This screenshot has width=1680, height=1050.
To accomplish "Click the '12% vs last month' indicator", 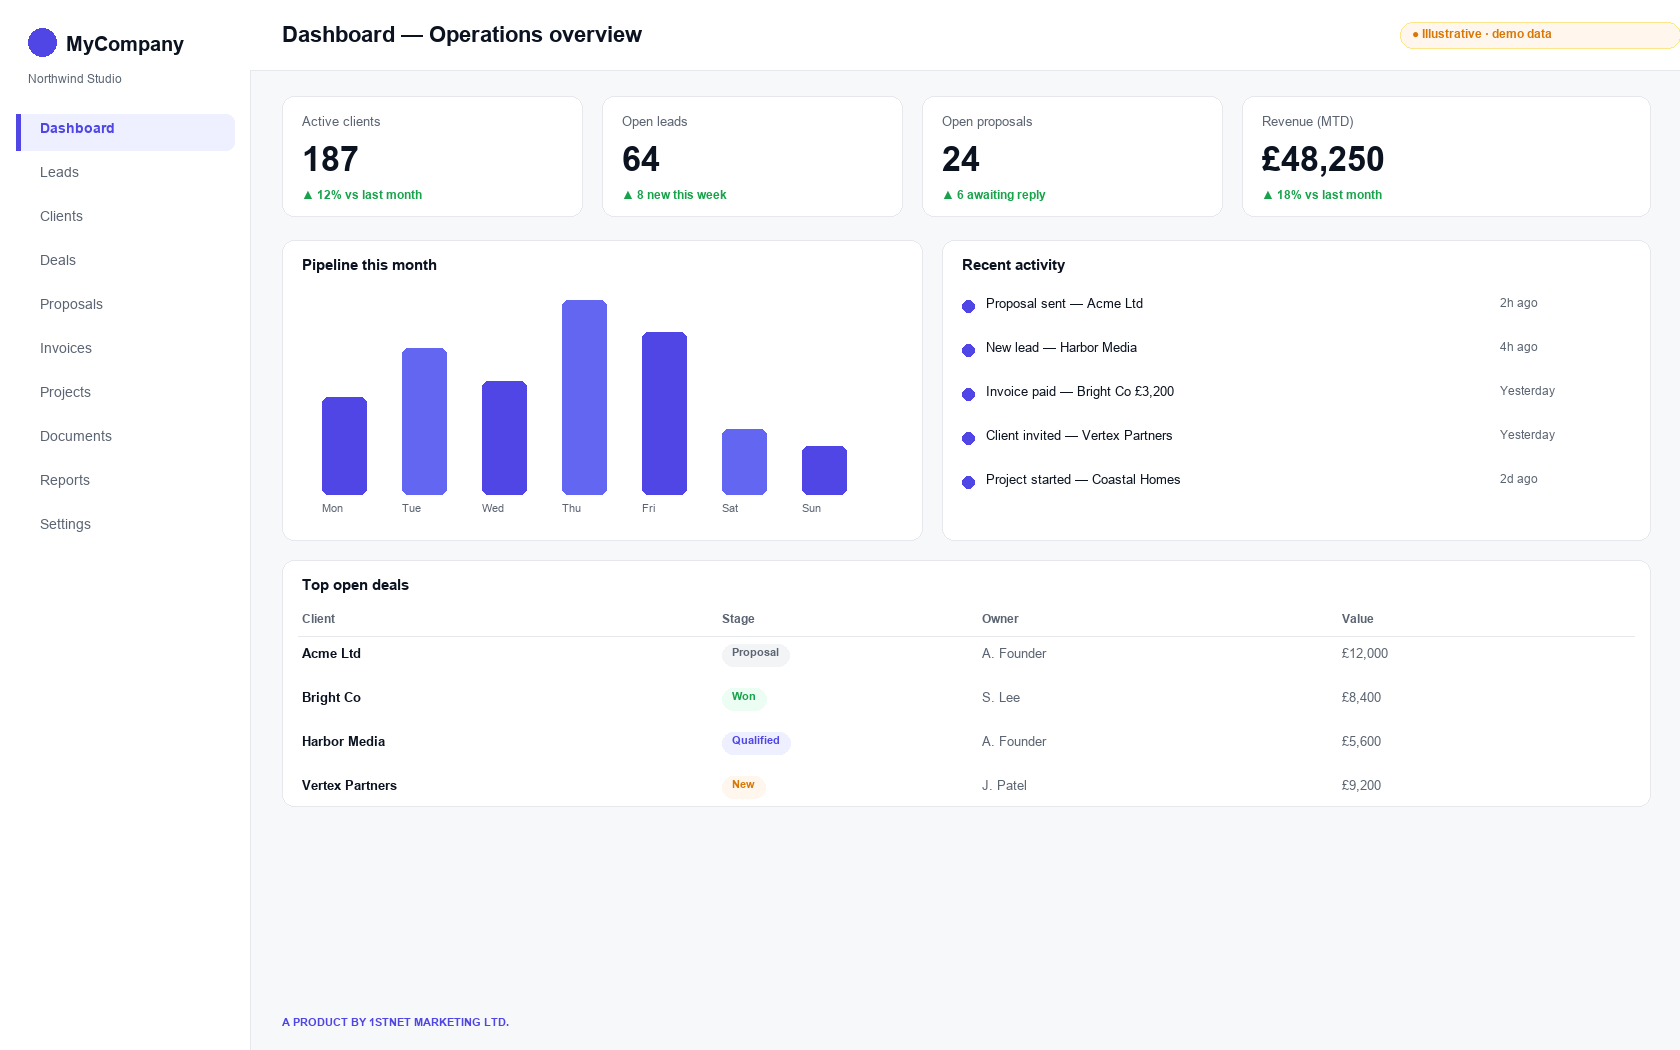I will [x=362, y=195].
